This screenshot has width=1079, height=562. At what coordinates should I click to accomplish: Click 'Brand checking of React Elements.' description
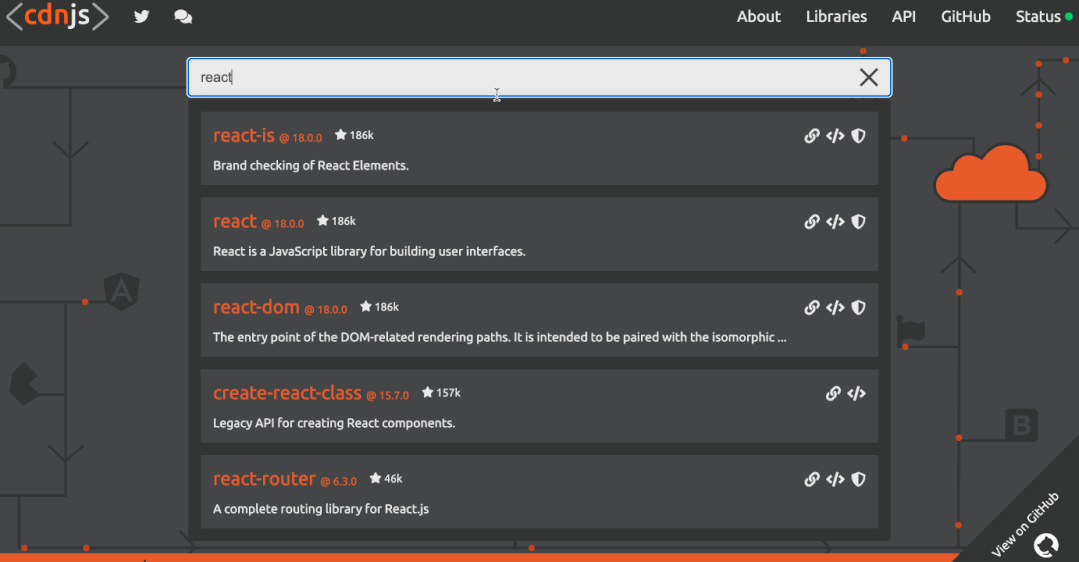tap(310, 166)
